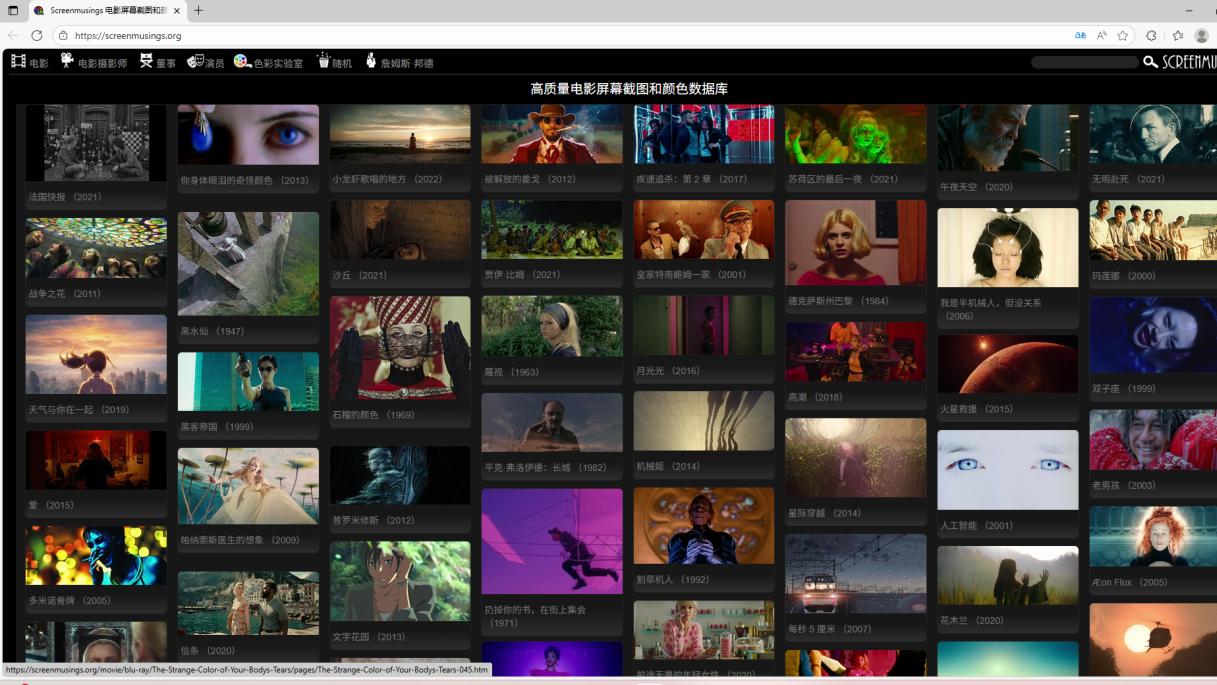
Task: Open the 色彩实验室 color lab menu
Action: click(x=268, y=62)
